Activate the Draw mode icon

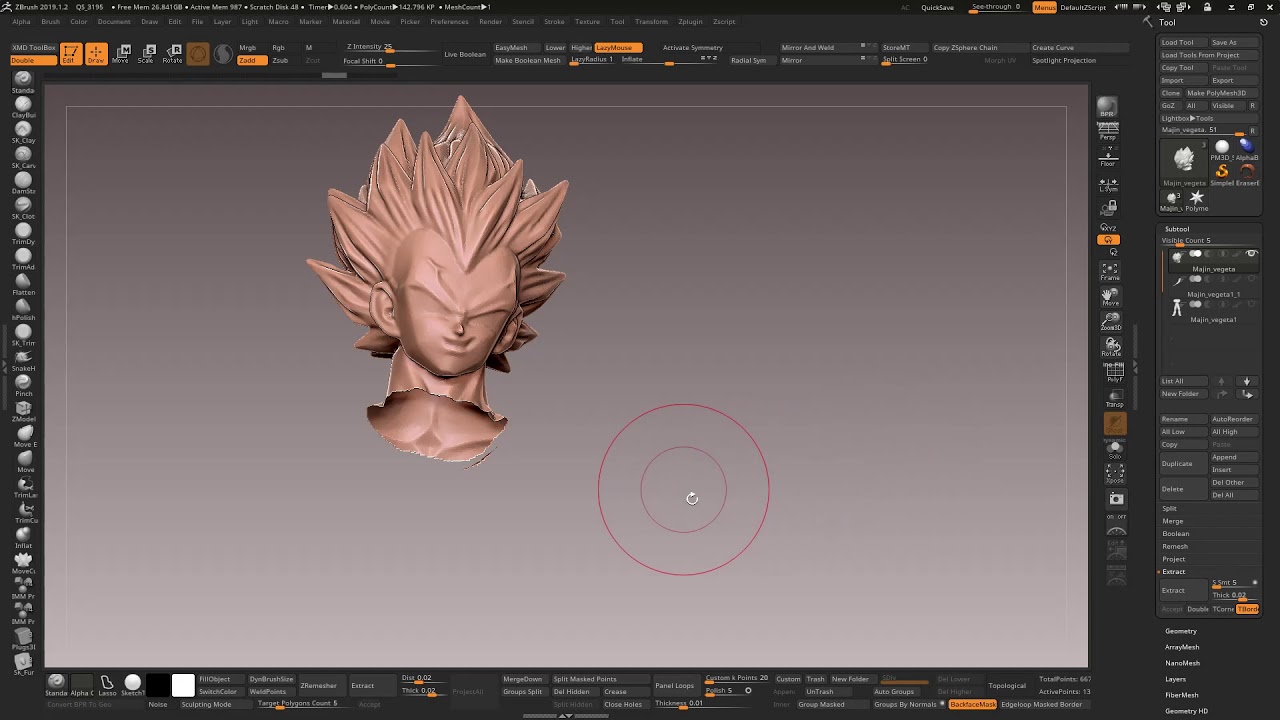(x=96, y=54)
